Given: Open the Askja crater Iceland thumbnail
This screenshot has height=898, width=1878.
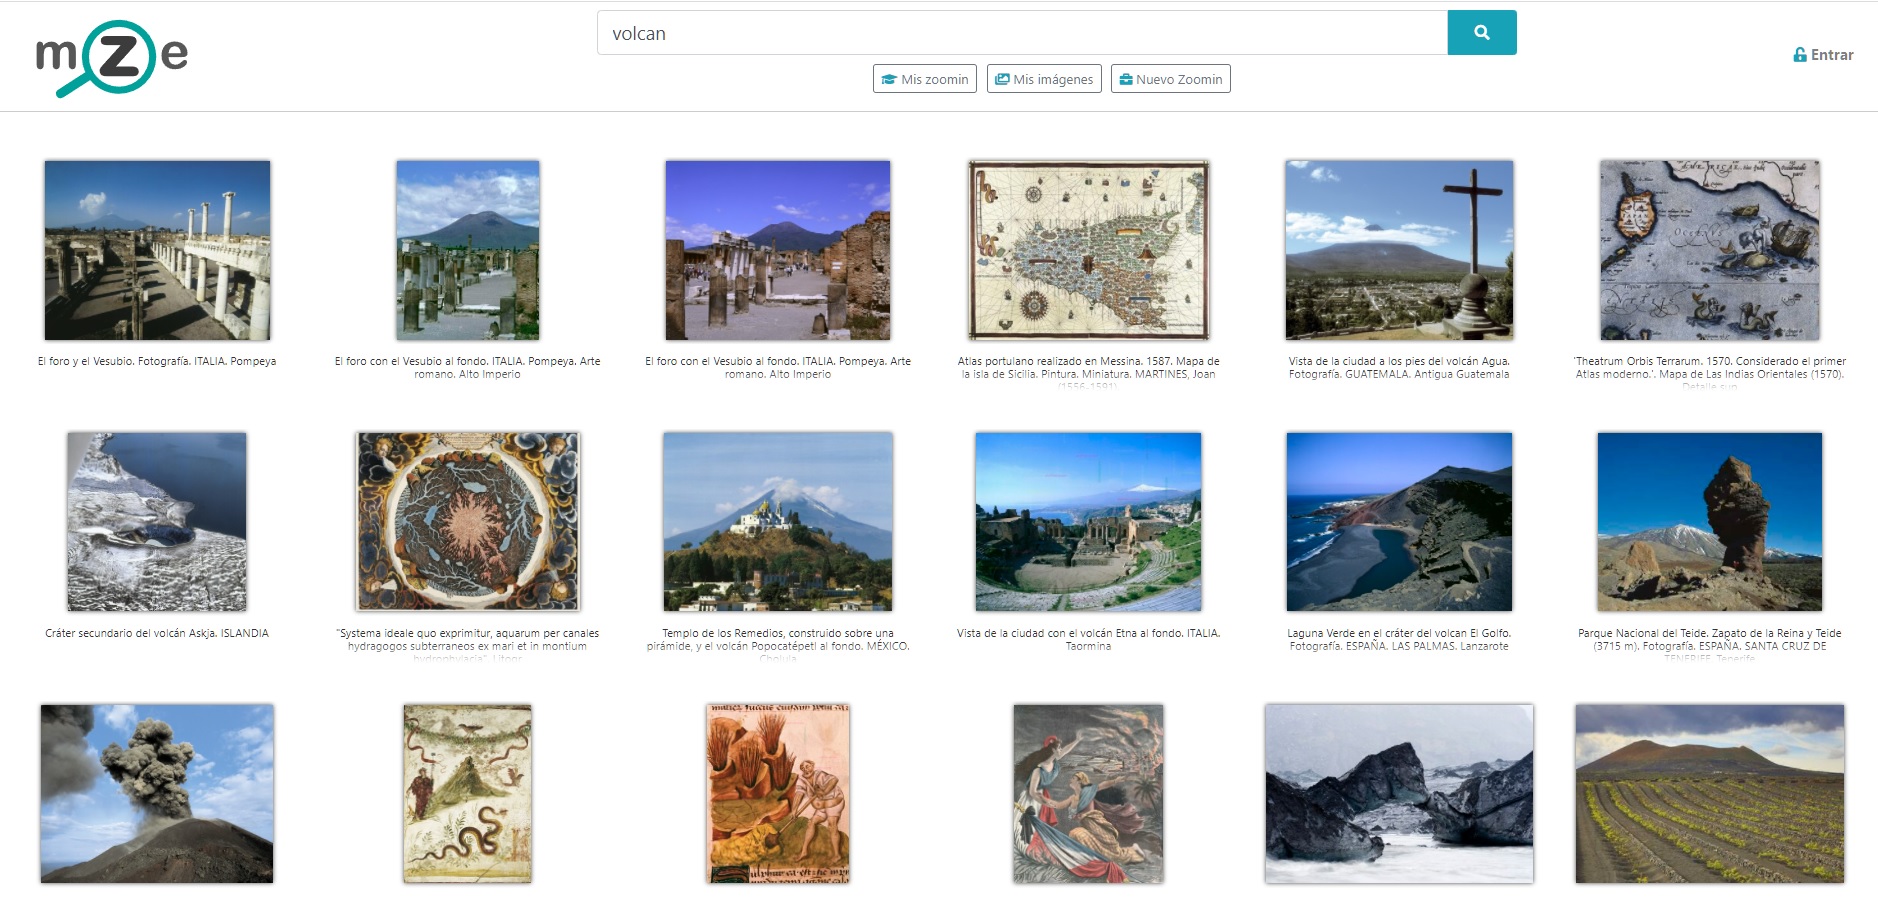Looking at the screenshot, I should coord(157,522).
